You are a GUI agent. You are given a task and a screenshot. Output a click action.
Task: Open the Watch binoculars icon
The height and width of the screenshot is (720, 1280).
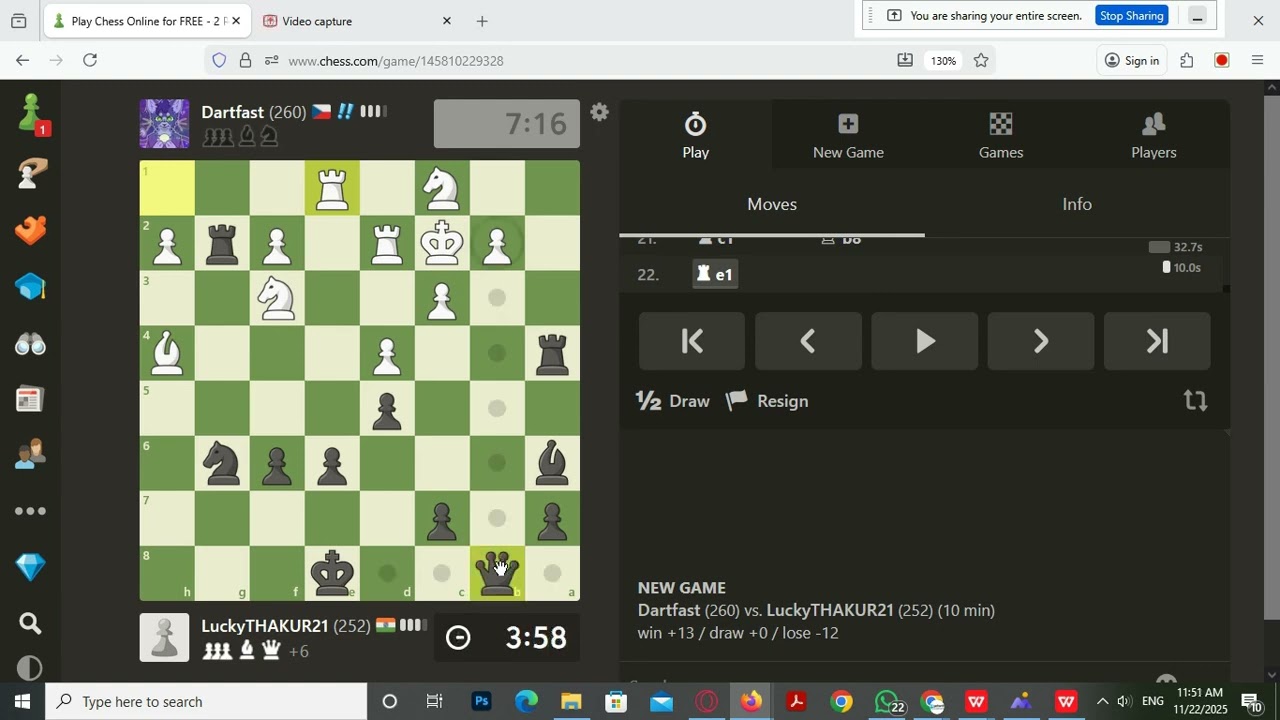pos(31,345)
